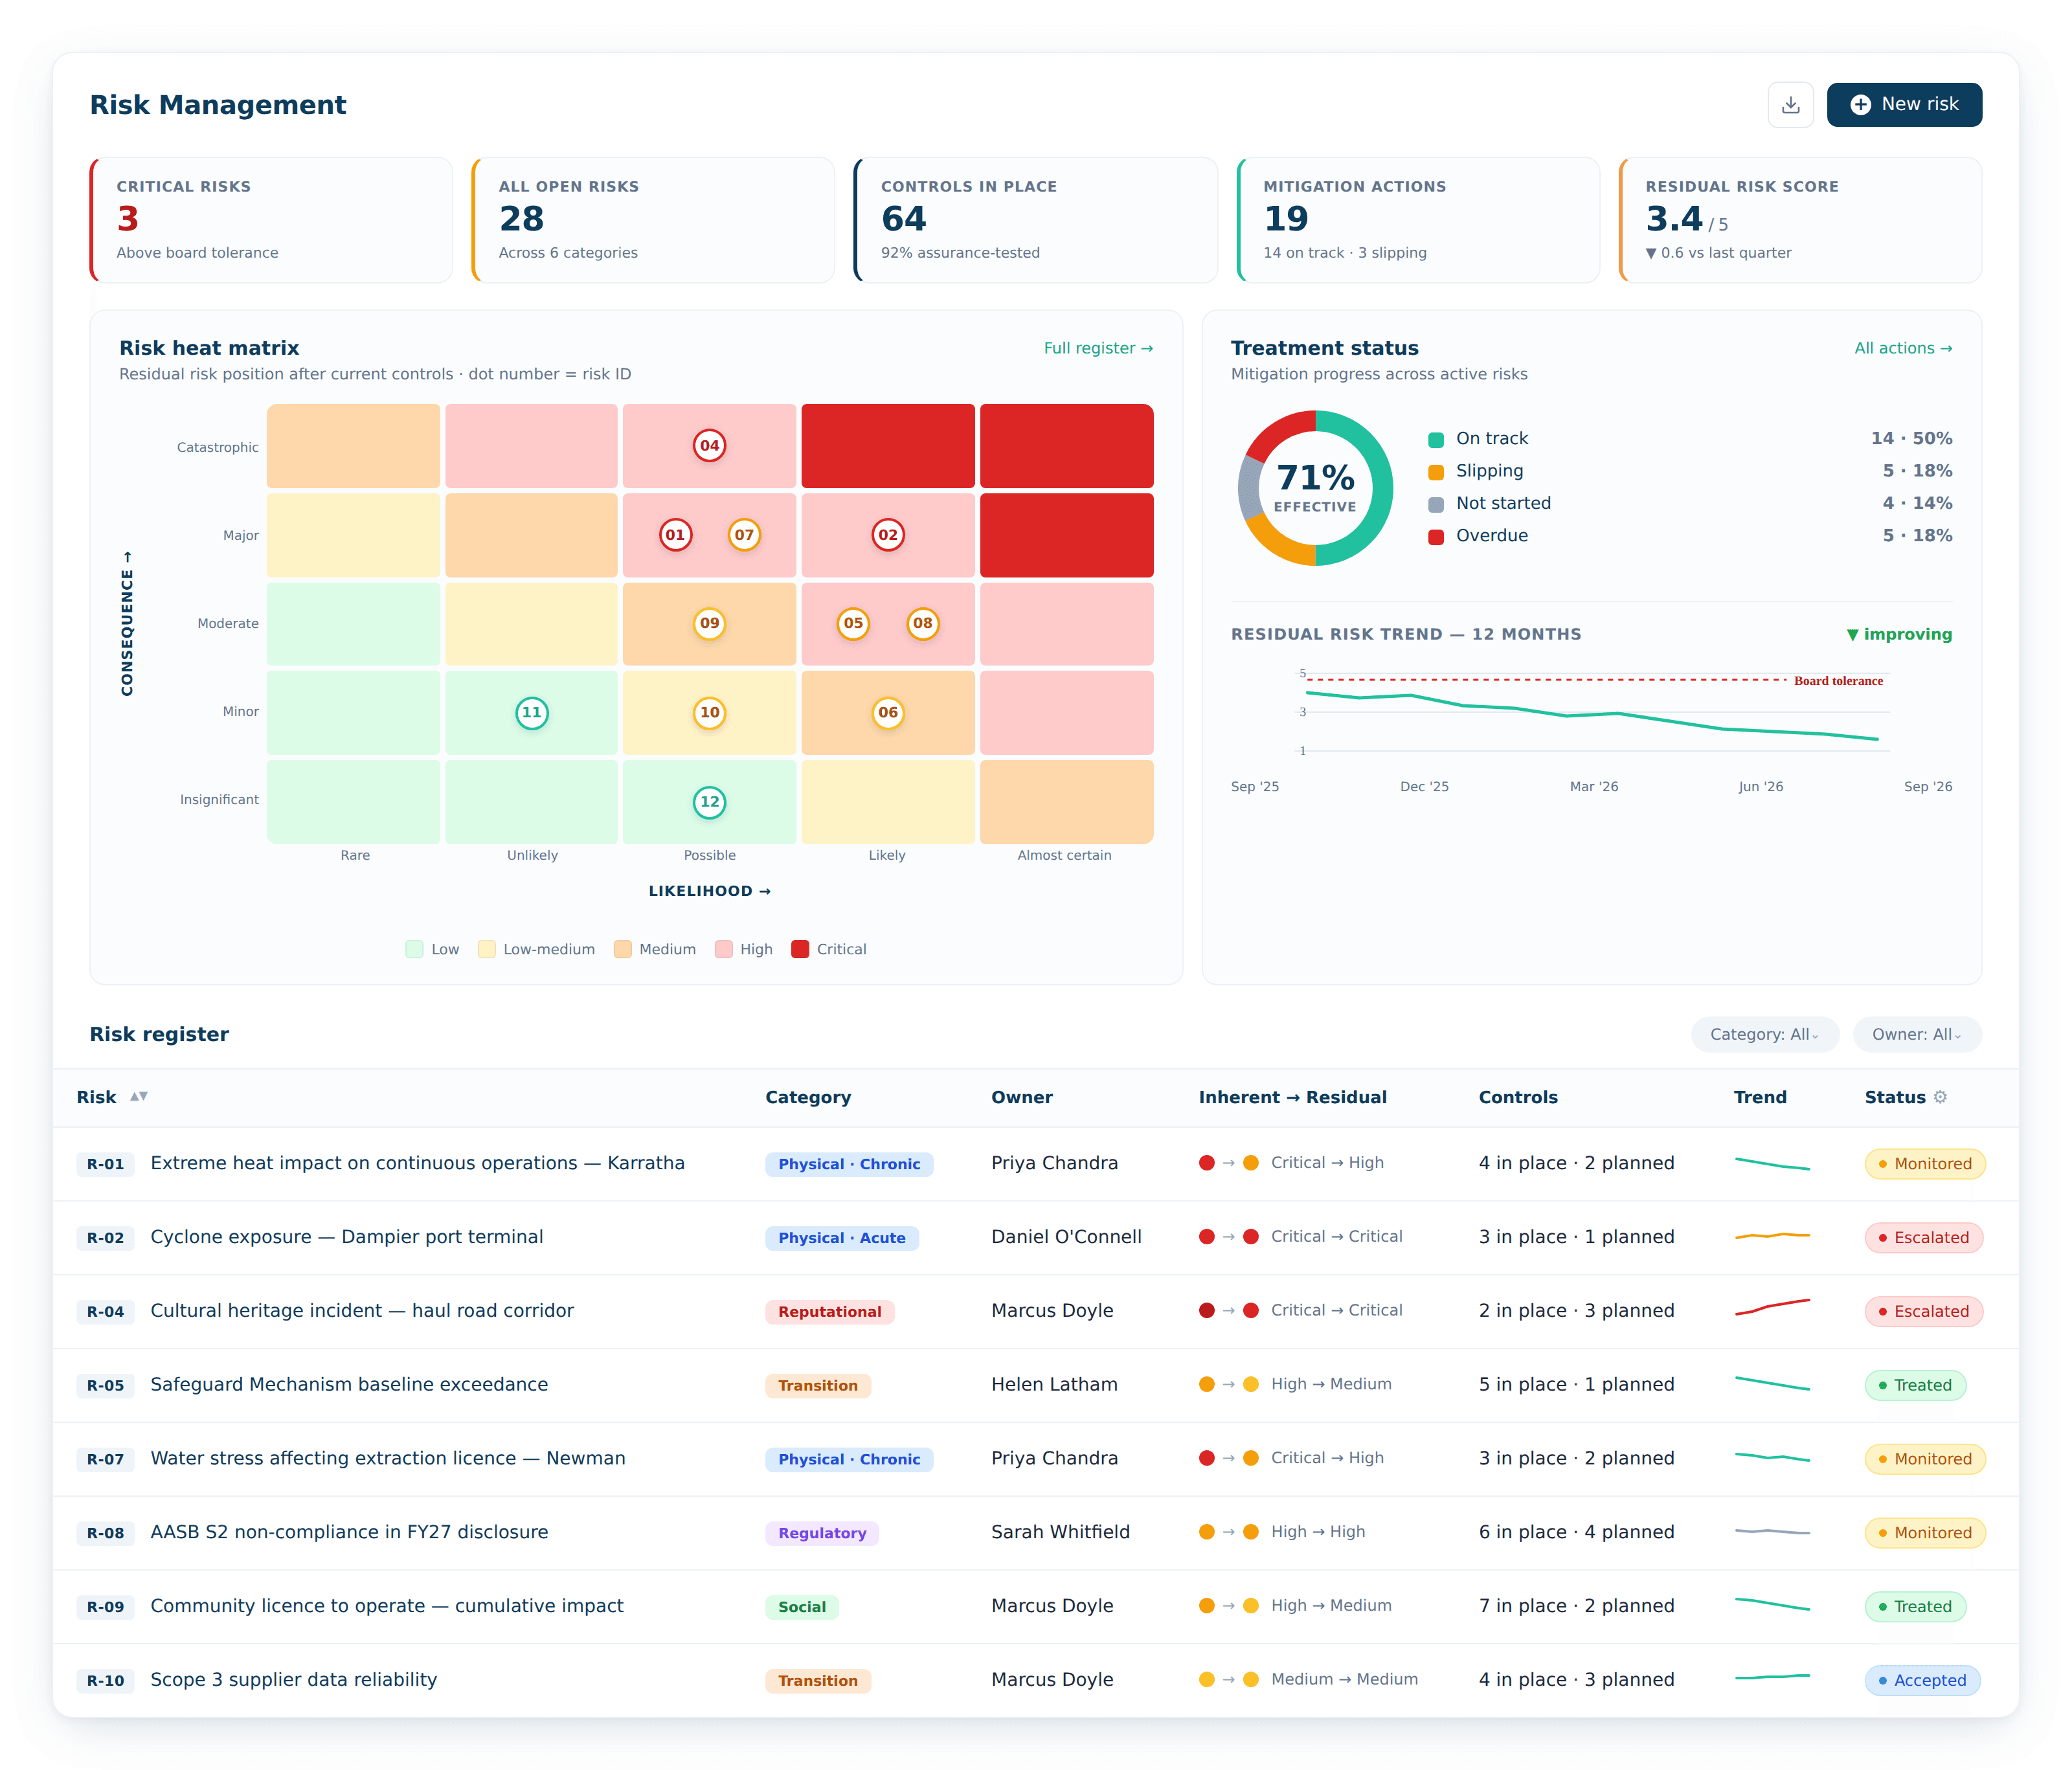Viewport: 2072px width, 1770px height.
Task: Select risk dot 04 in heat matrix
Action: (710, 446)
